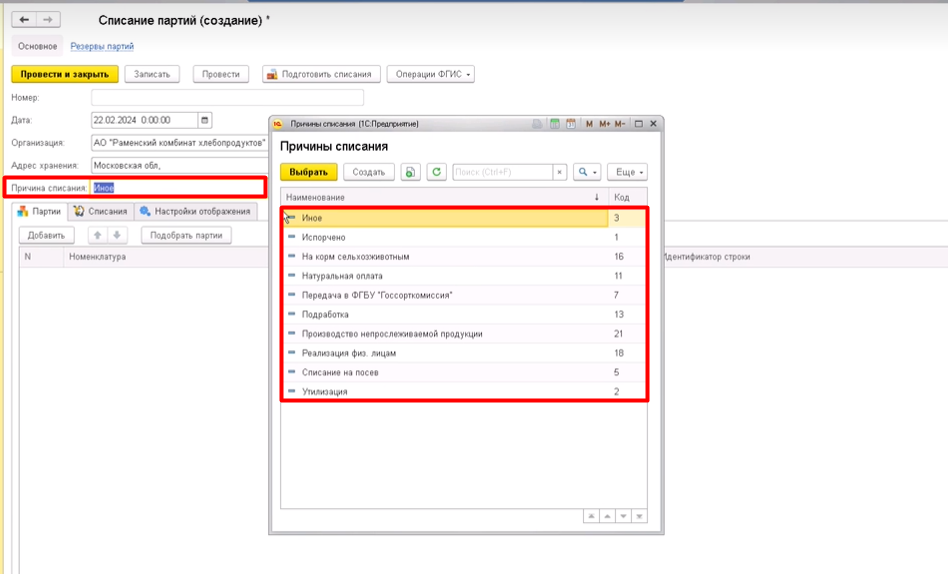Clear the search field with the x icon

coord(559,172)
